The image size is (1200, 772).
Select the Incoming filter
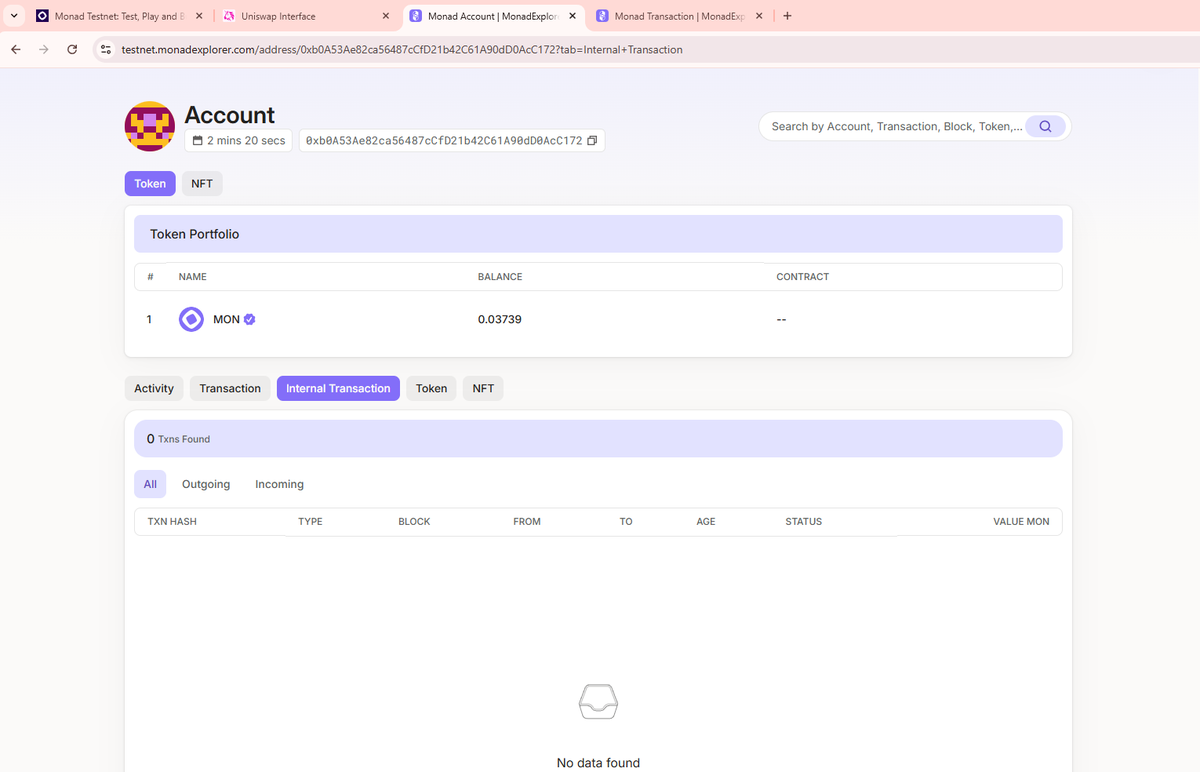[279, 484]
